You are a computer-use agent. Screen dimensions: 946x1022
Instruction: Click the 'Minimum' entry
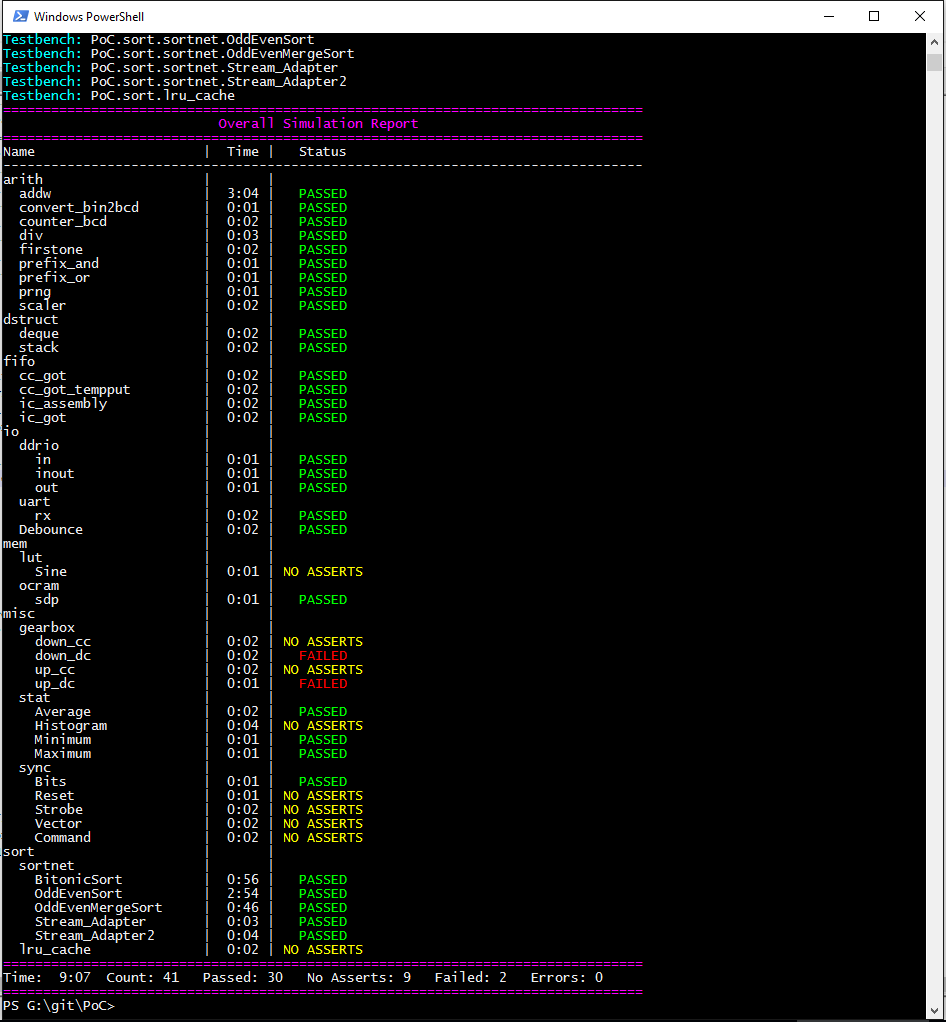(x=63, y=740)
